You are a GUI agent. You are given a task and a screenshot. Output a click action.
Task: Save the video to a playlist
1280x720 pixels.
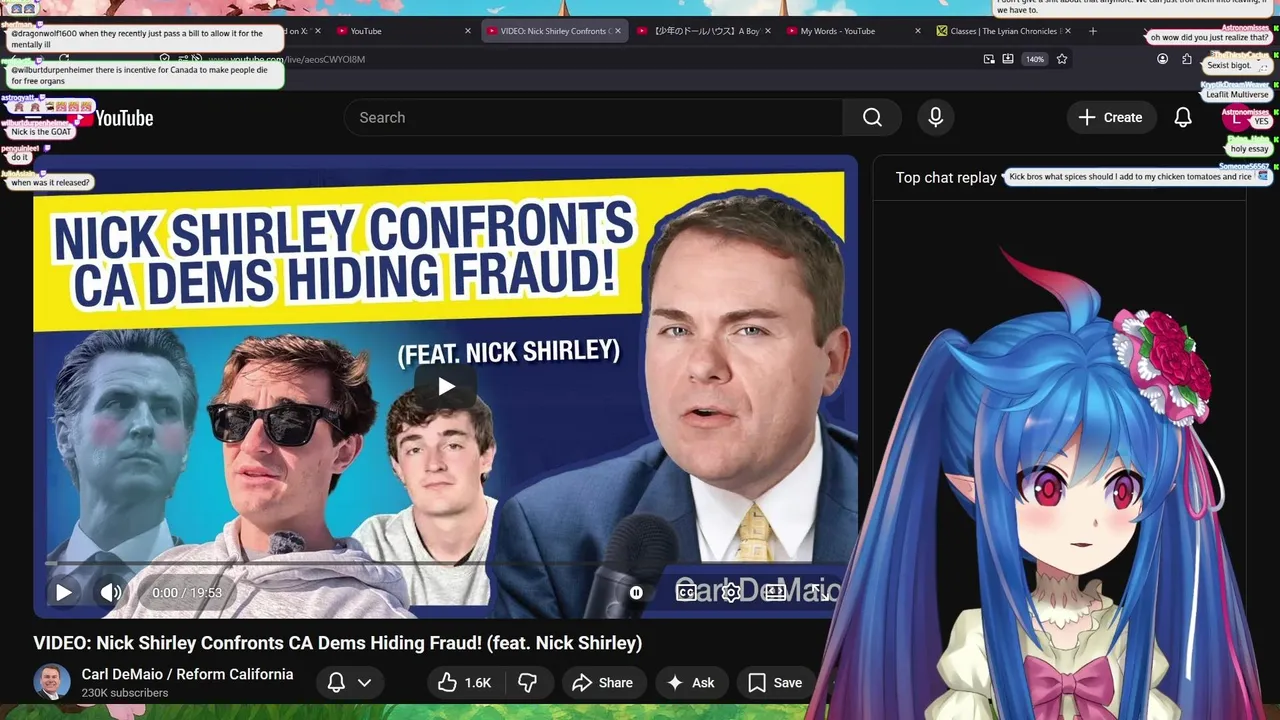[x=775, y=682]
